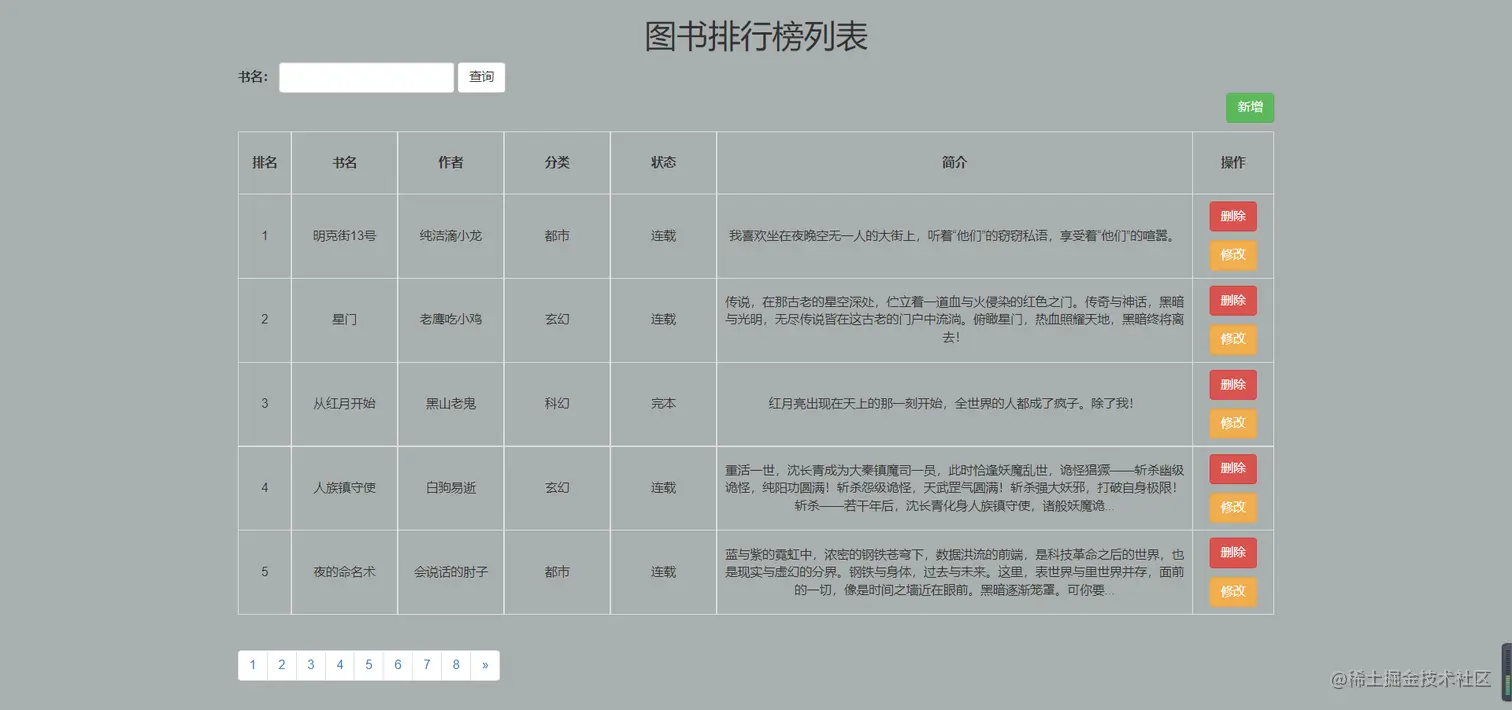Click 修改 for 明克街13号

(x=1233, y=255)
